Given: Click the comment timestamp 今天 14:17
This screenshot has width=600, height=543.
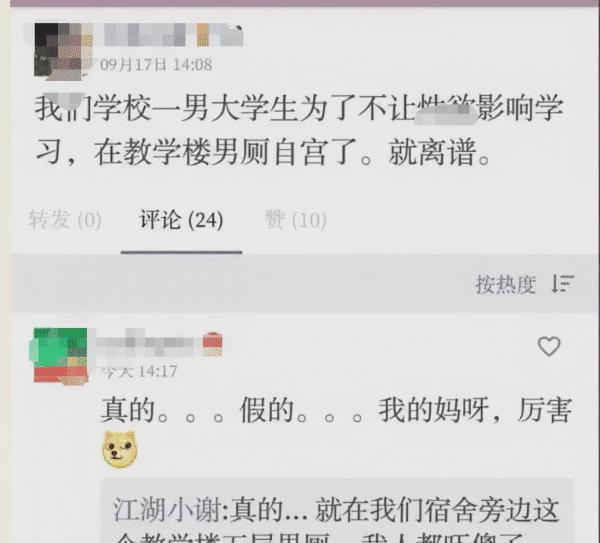Looking at the screenshot, I should point(139,371).
